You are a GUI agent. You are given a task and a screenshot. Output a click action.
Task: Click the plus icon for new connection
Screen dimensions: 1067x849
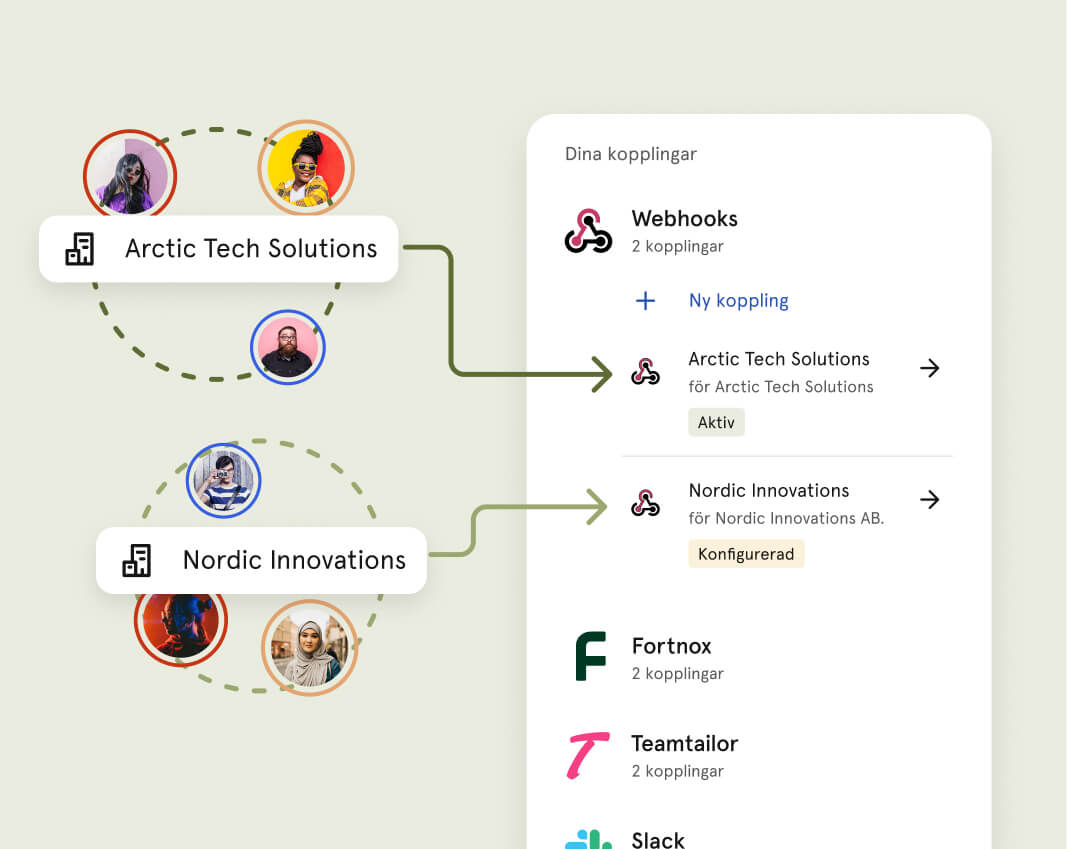645,301
